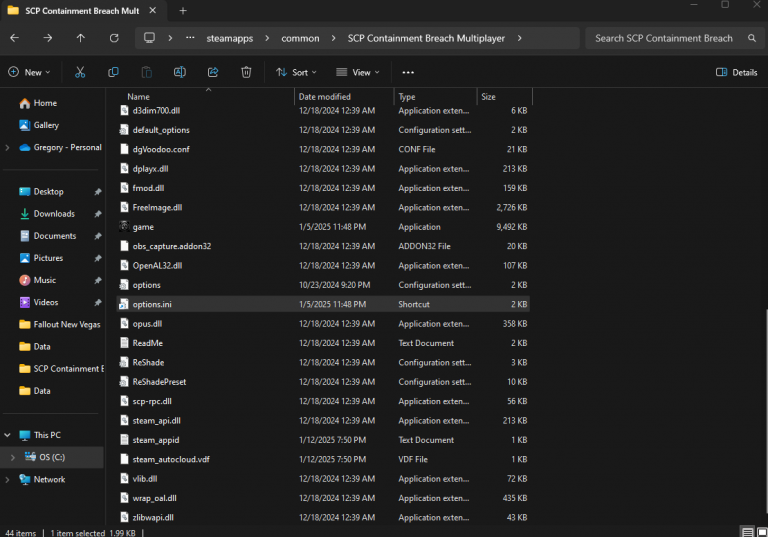Click the Delete trash can icon
This screenshot has height=537, width=768.
(x=246, y=72)
